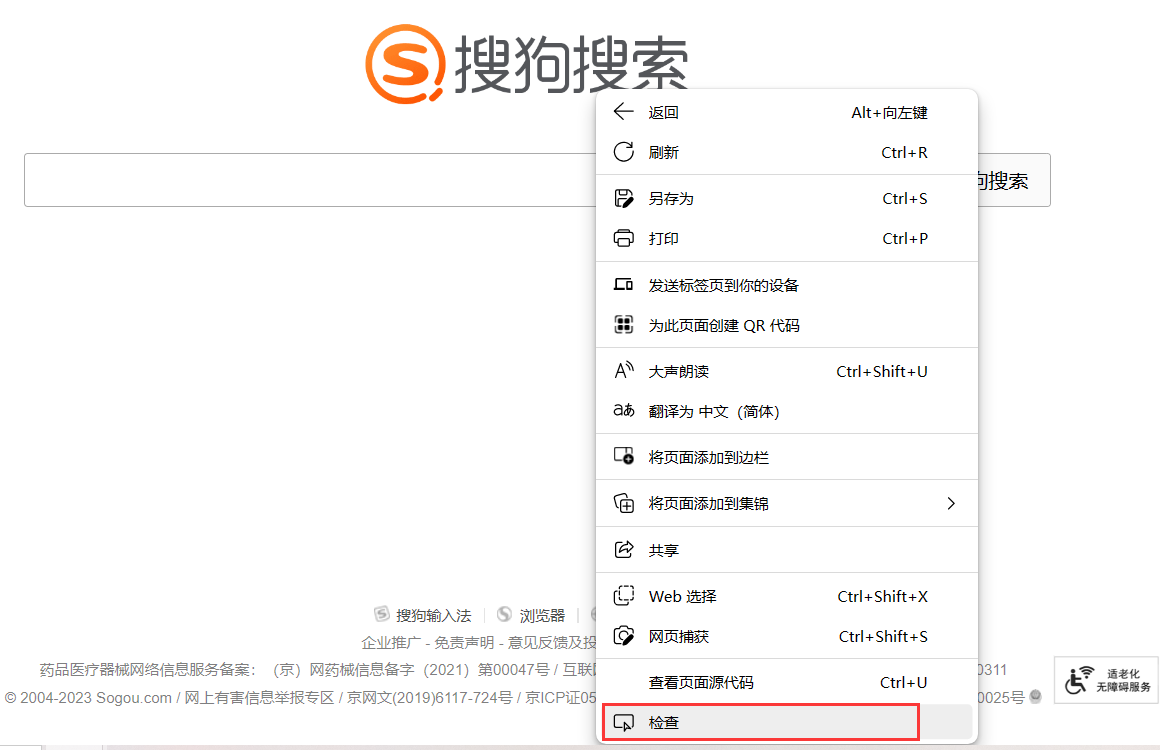Viewport: 1160px width, 750px height.
Task: Select 为此页面创建 QR 代码
Action: (786, 325)
